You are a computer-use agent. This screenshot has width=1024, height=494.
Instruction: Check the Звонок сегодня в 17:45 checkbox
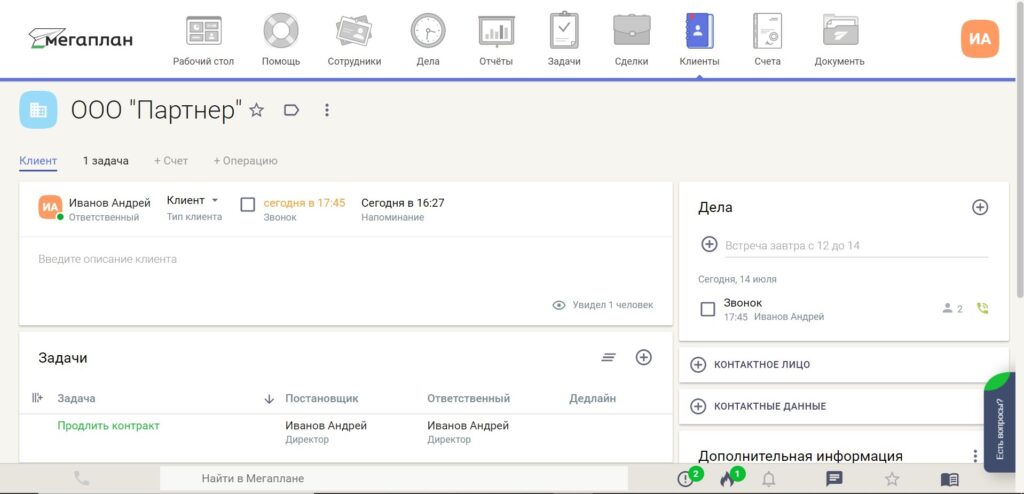pos(248,205)
